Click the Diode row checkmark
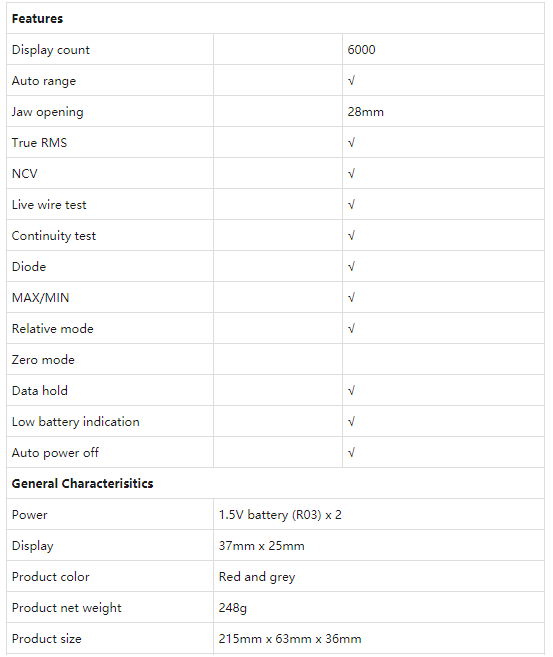This screenshot has height=657, width=553. [351, 266]
